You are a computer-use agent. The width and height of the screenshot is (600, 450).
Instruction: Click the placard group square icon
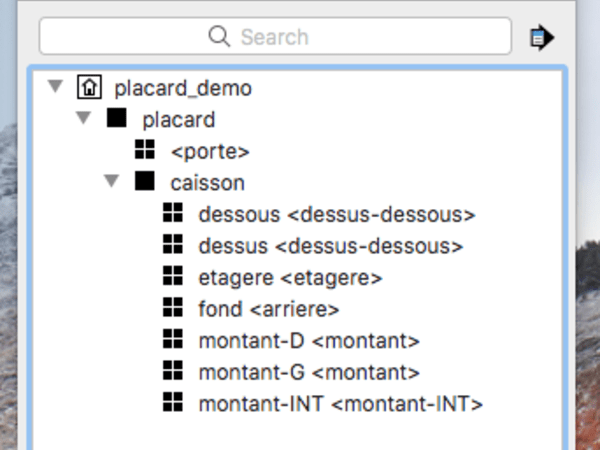point(117,119)
